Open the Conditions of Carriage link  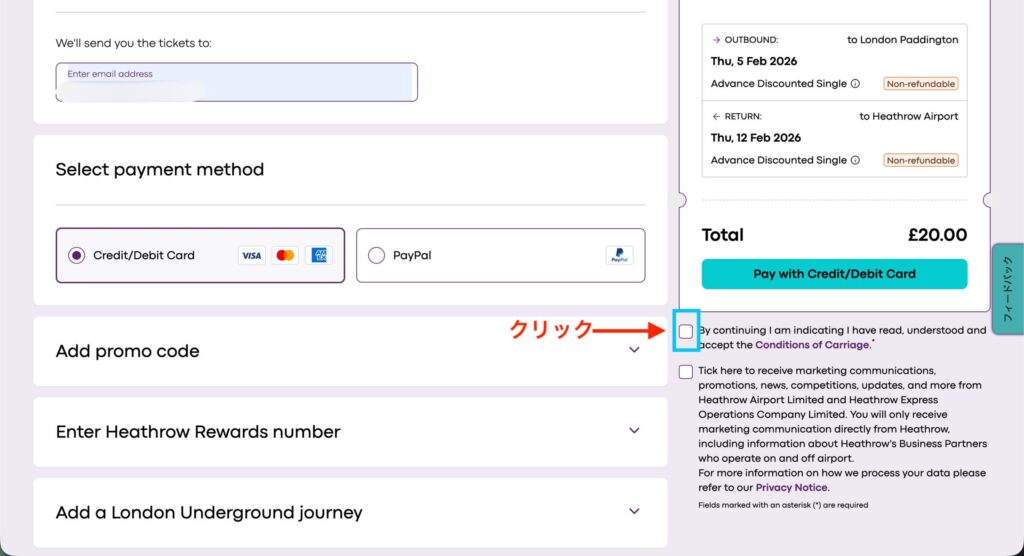coord(812,345)
